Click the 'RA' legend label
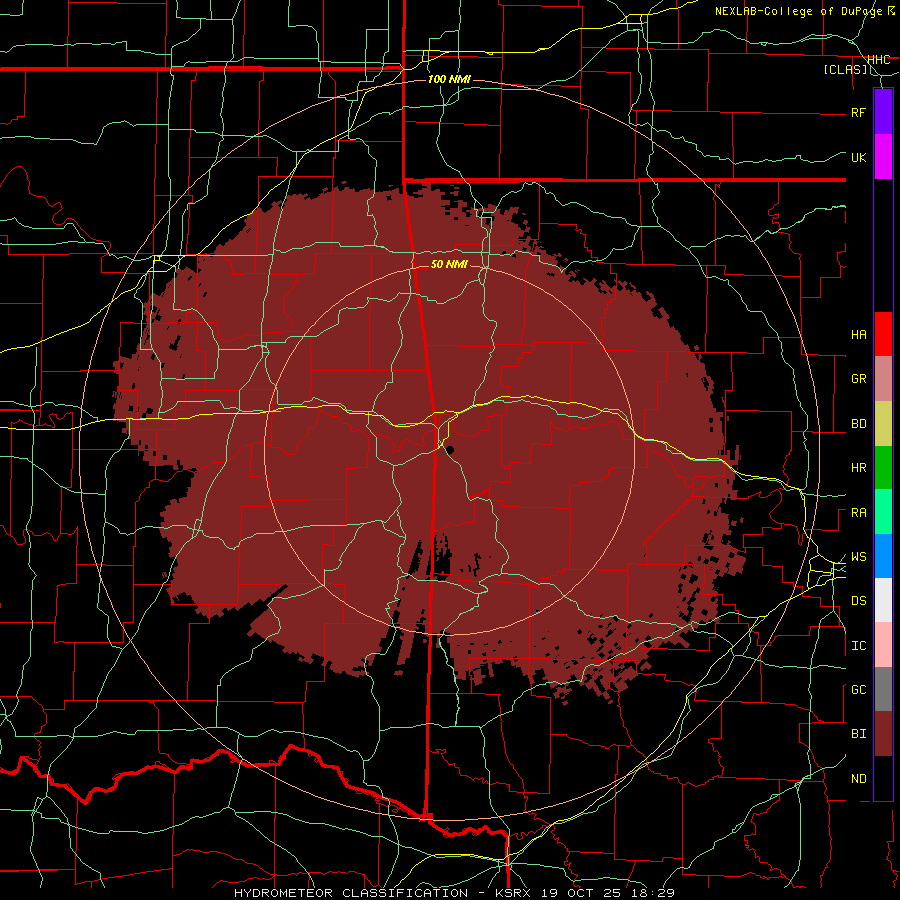 pos(859,513)
